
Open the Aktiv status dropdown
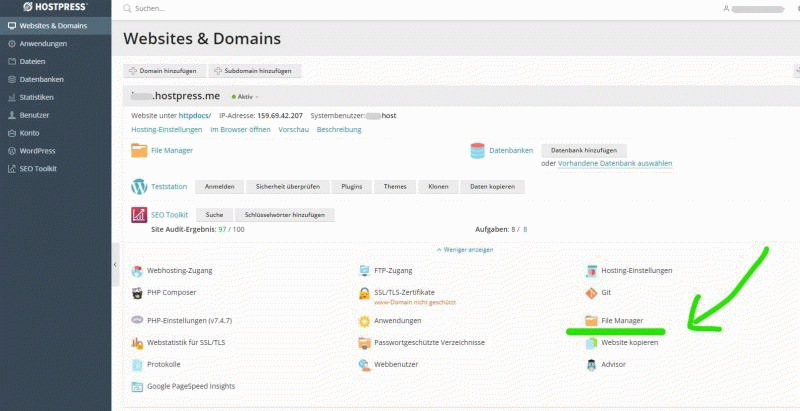[x=245, y=96]
